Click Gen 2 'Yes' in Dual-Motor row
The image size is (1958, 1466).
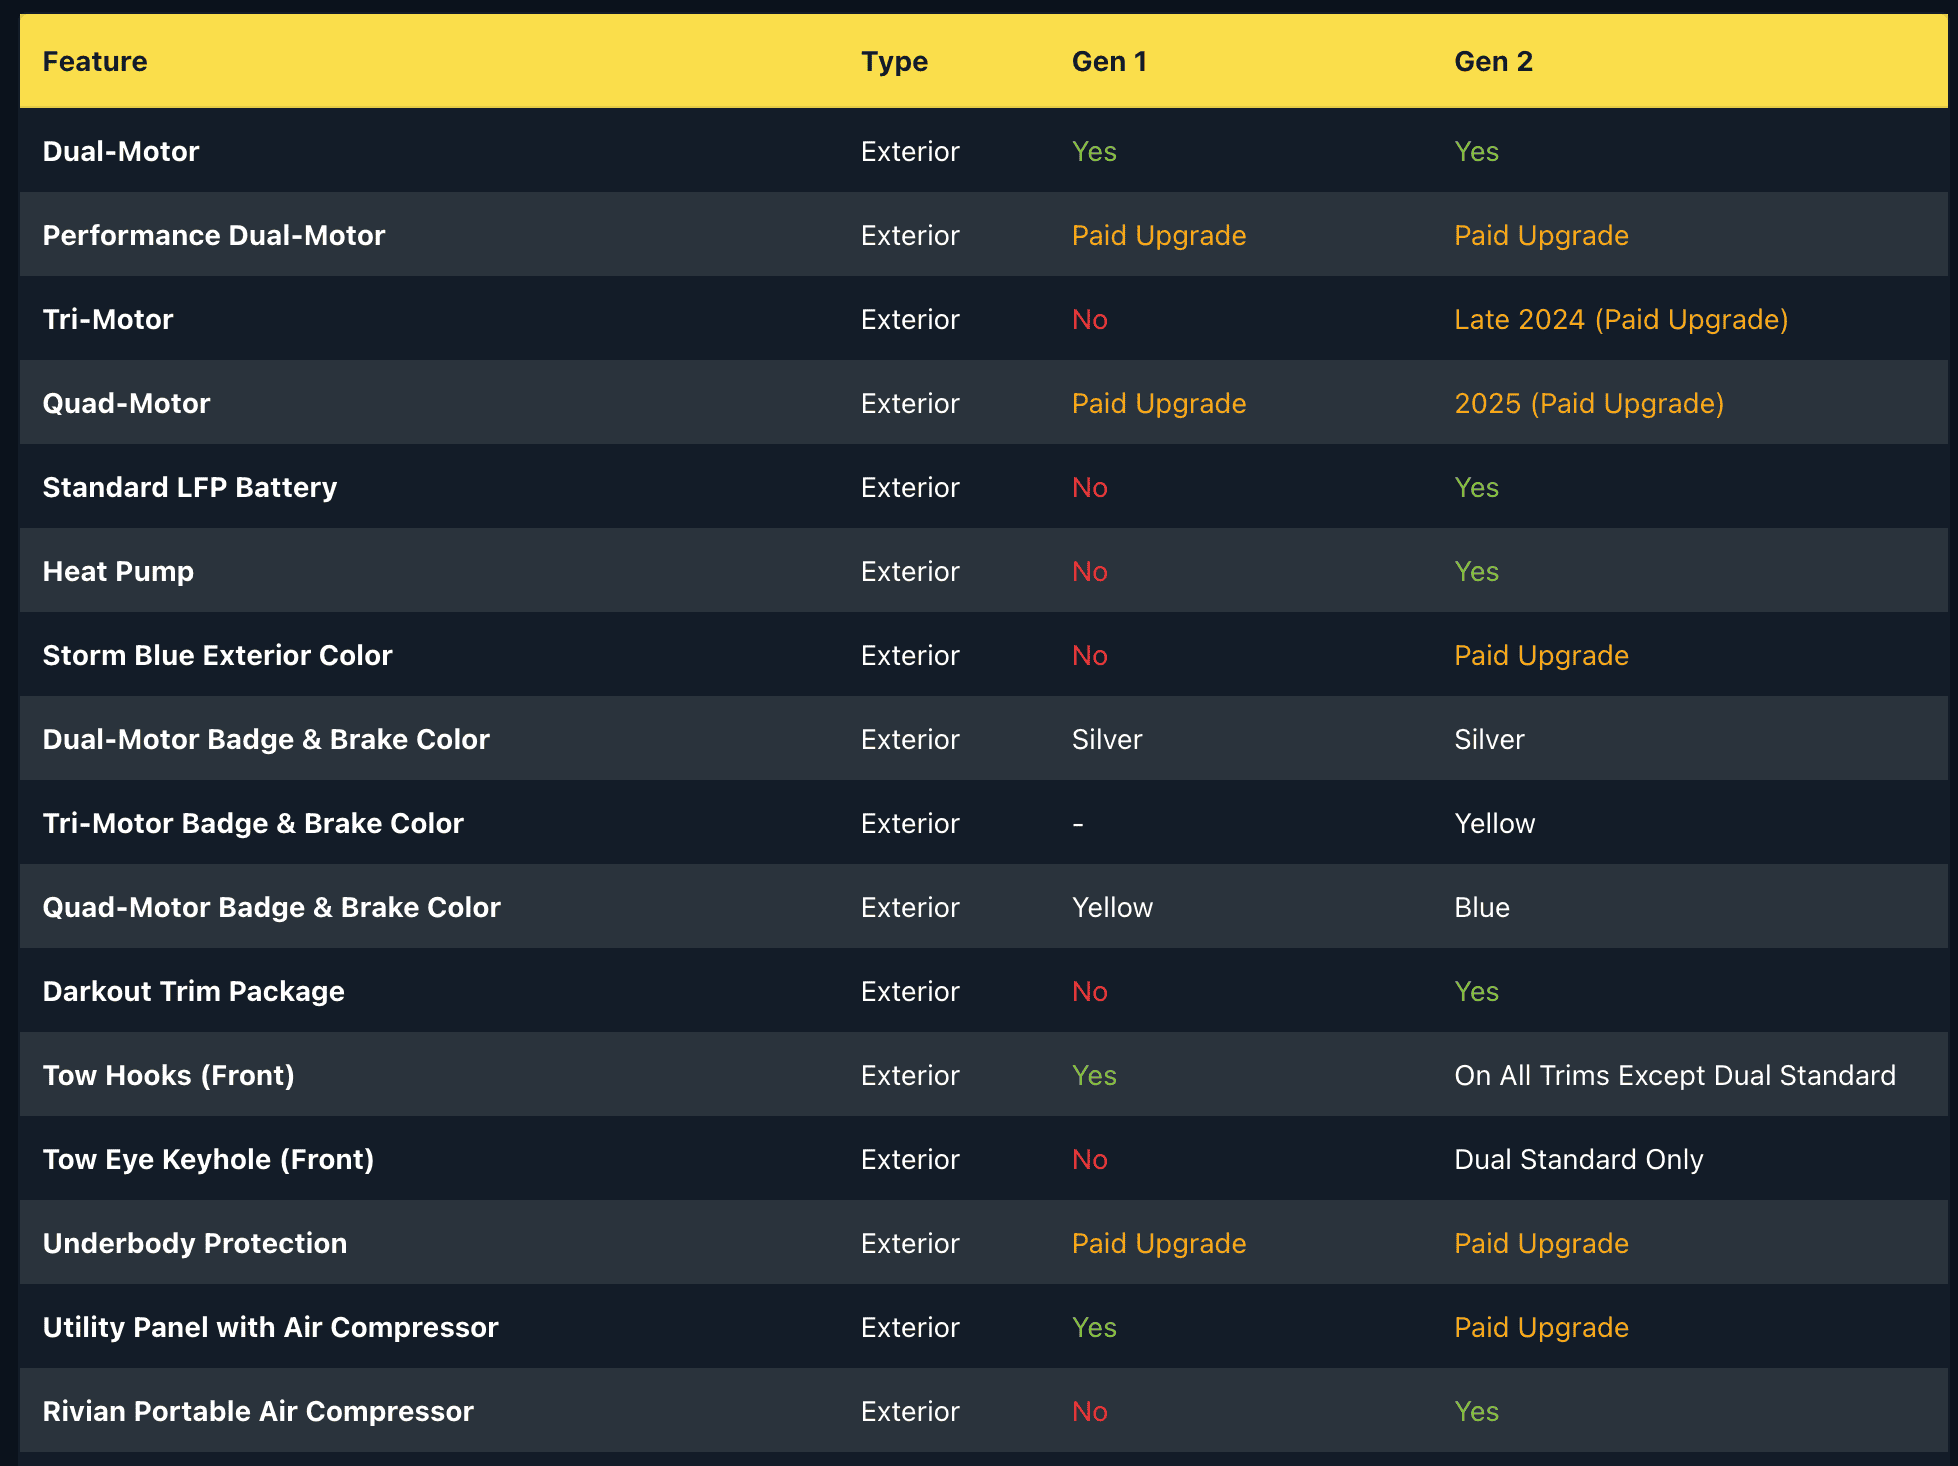(x=1476, y=151)
